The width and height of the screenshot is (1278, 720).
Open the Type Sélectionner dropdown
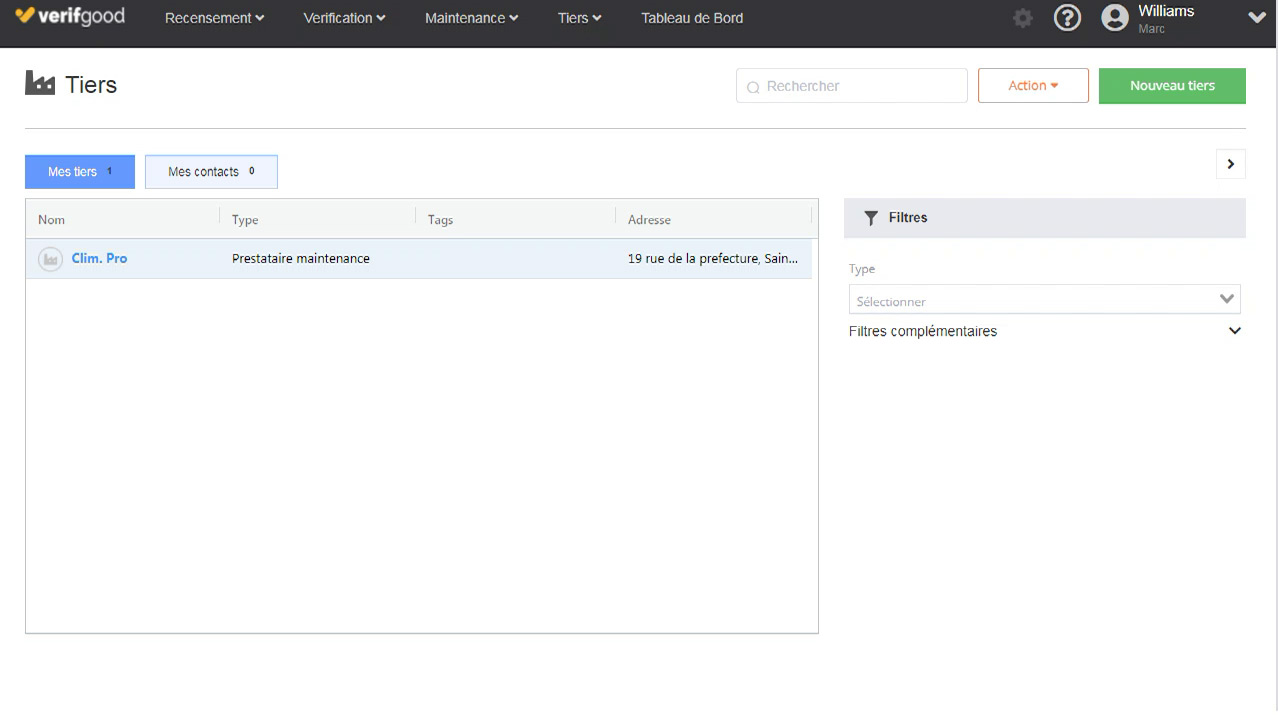tap(1043, 300)
